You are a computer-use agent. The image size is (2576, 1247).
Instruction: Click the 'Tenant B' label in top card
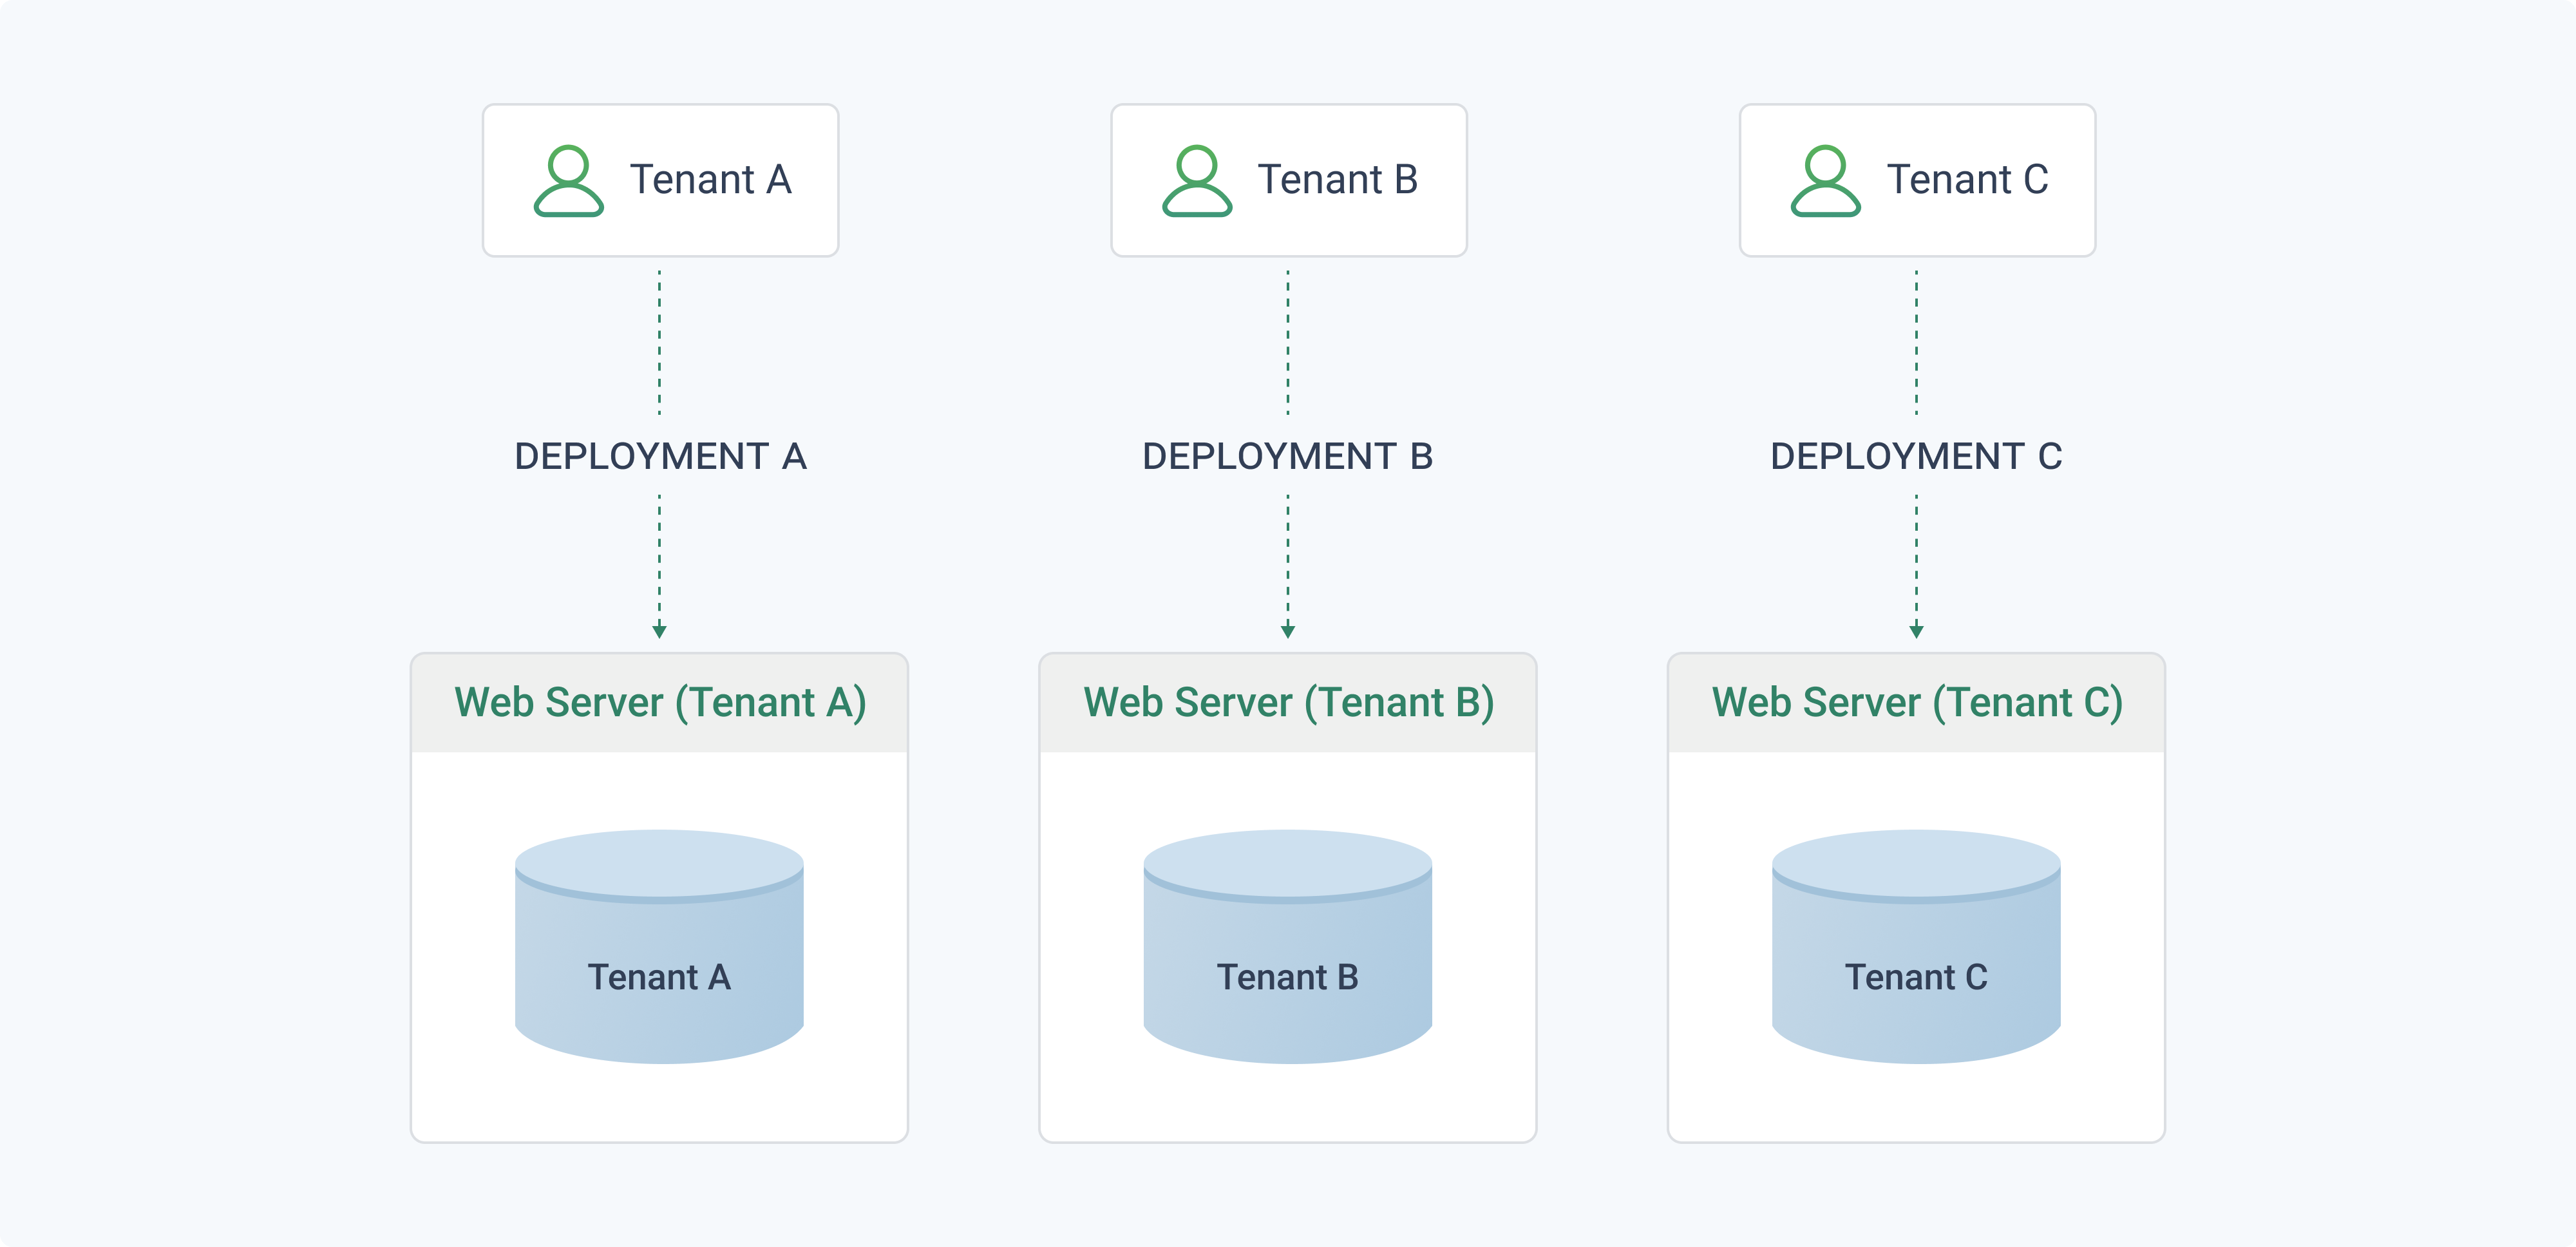pos(1338,180)
